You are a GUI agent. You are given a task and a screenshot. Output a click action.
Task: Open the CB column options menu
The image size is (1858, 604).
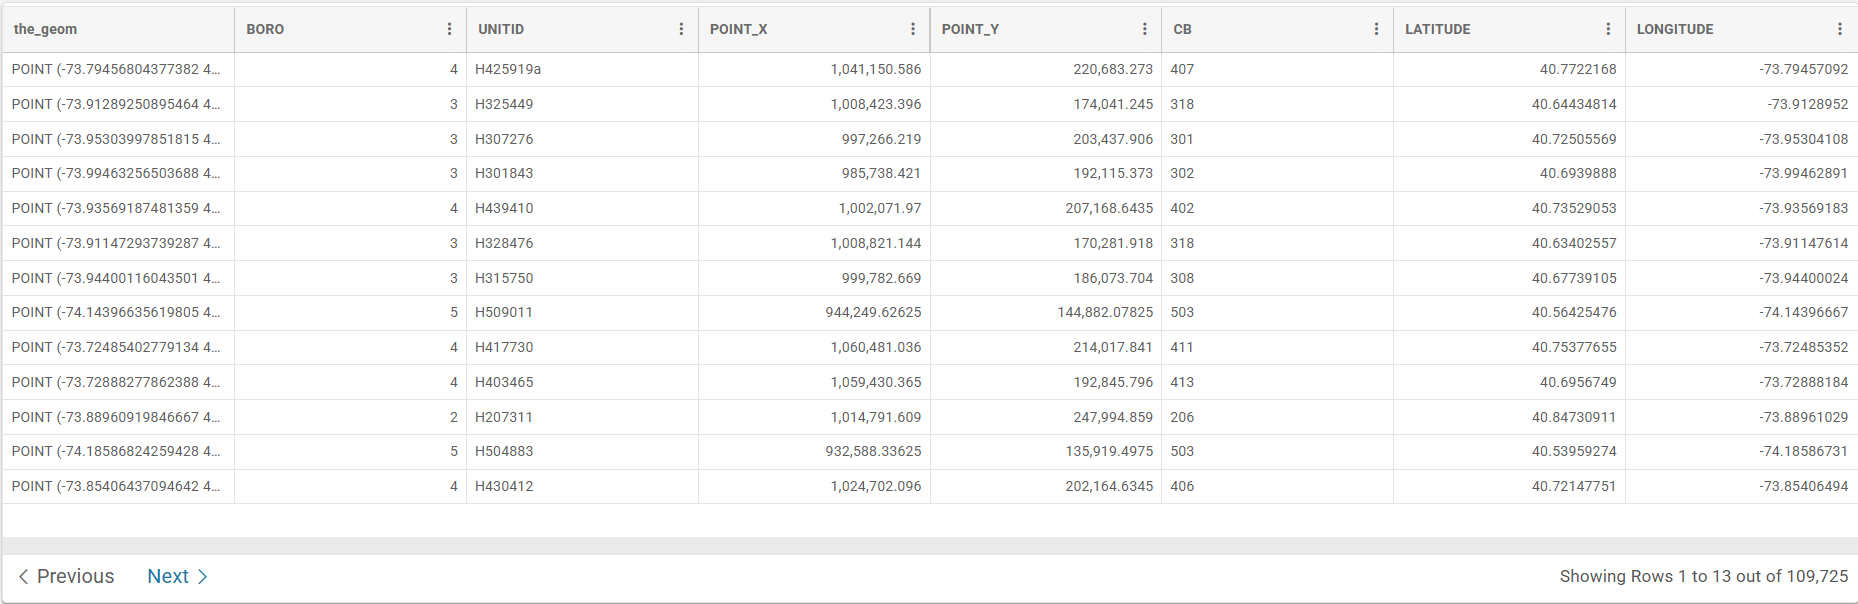[x=1376, y=29]
